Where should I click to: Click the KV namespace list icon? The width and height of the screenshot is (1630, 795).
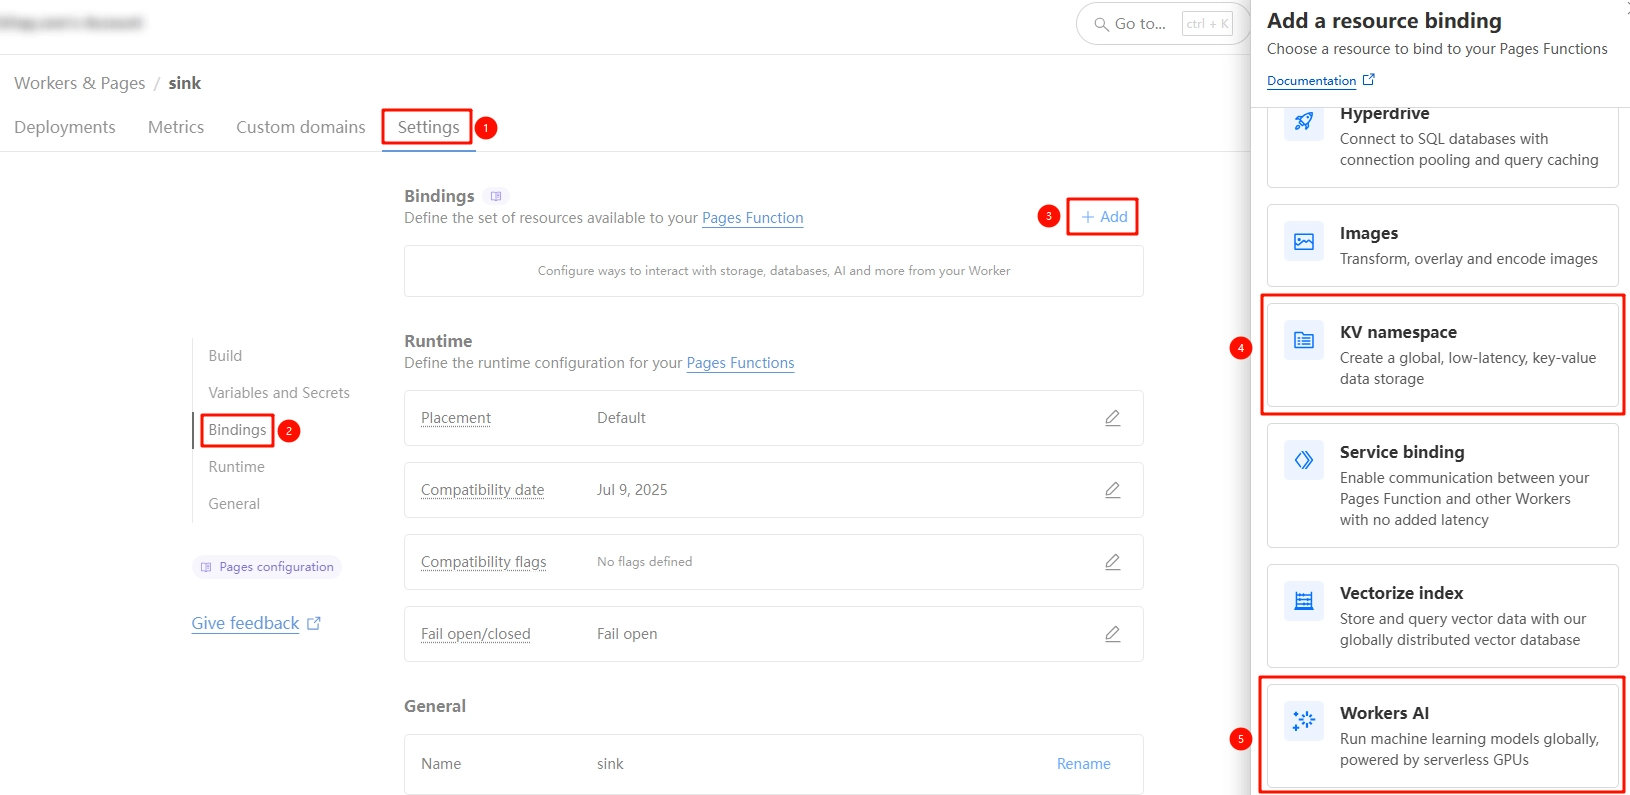pos(1304,340)
